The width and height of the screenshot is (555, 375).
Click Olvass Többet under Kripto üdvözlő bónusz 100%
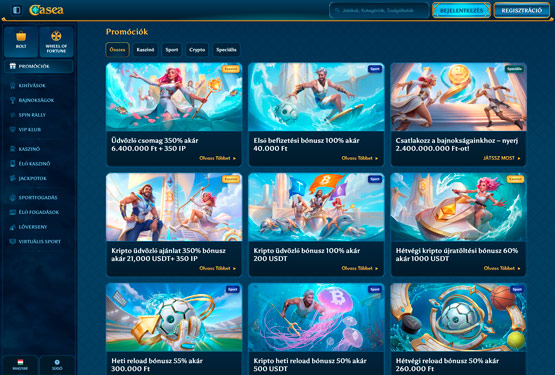click(x=360, y=268)
